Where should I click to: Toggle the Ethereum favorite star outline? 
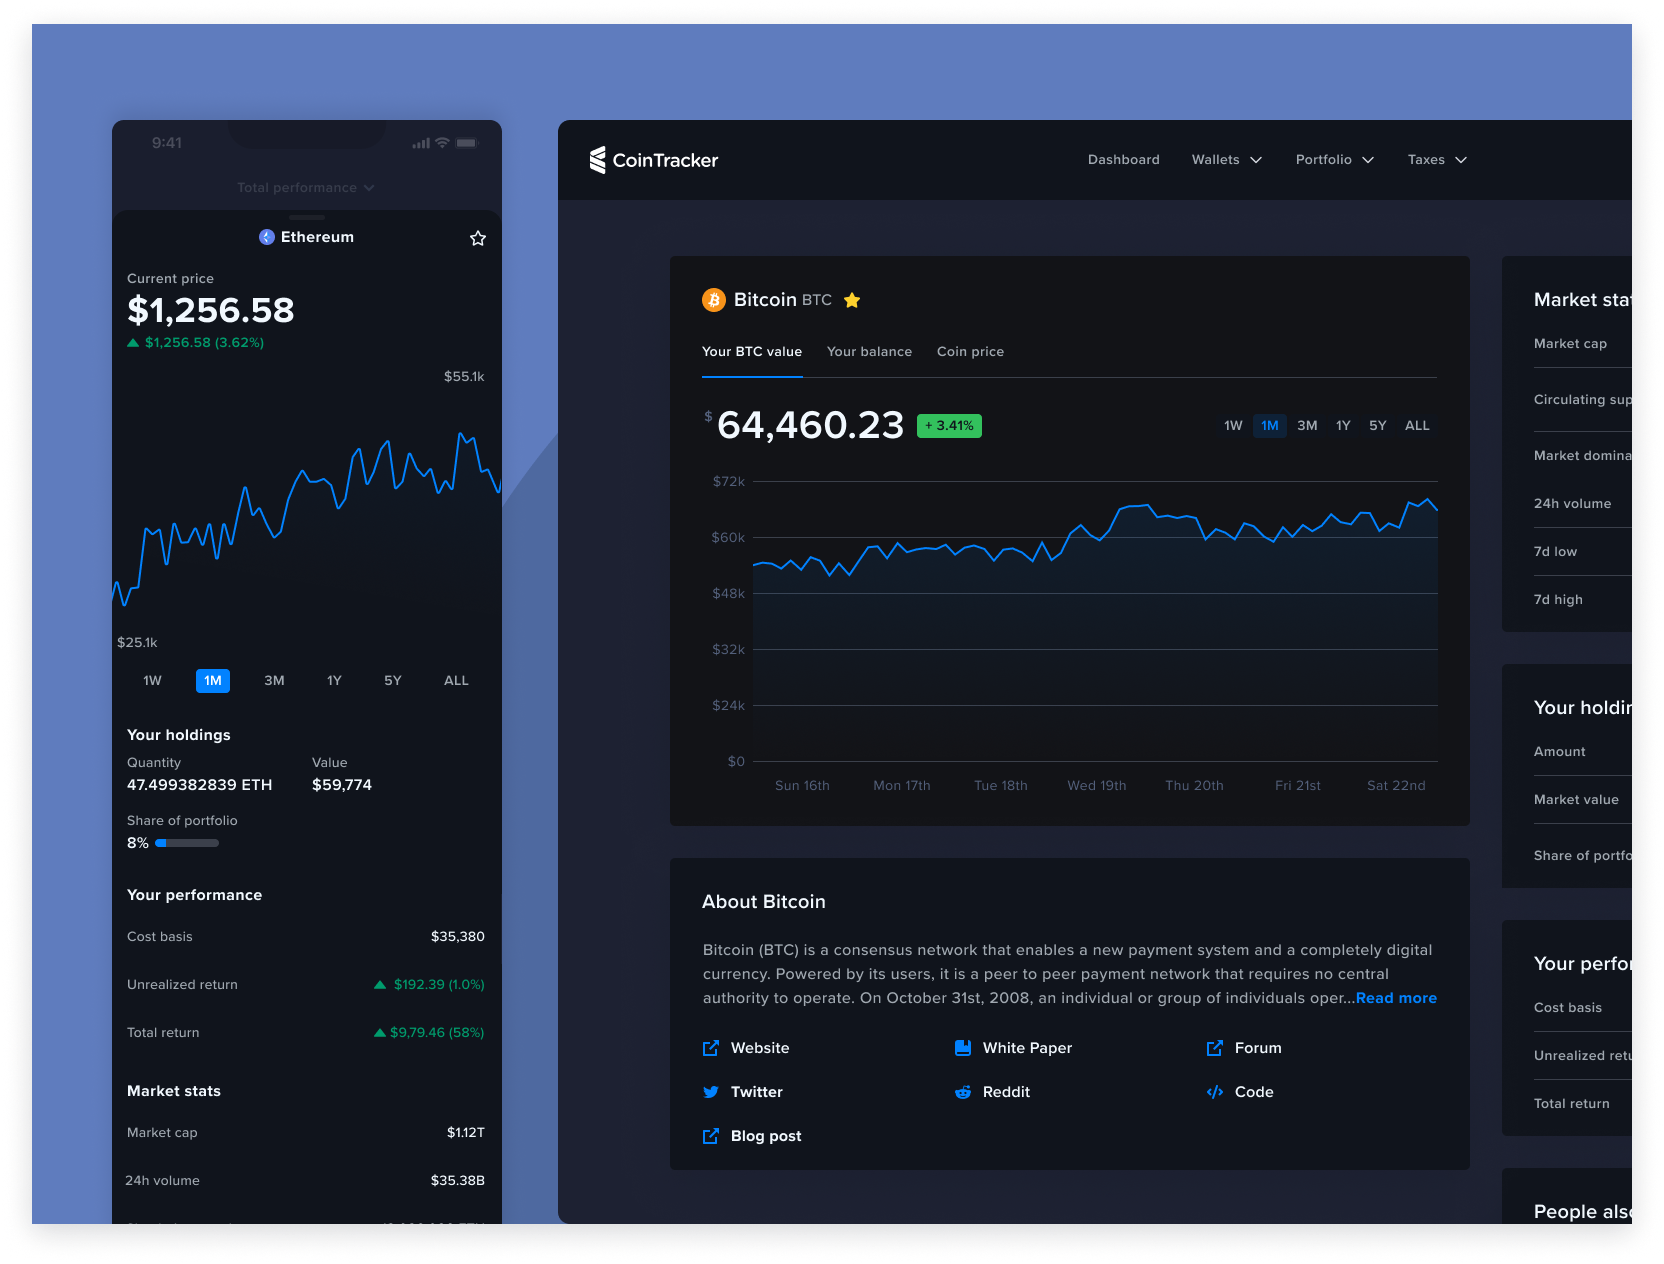478,238
